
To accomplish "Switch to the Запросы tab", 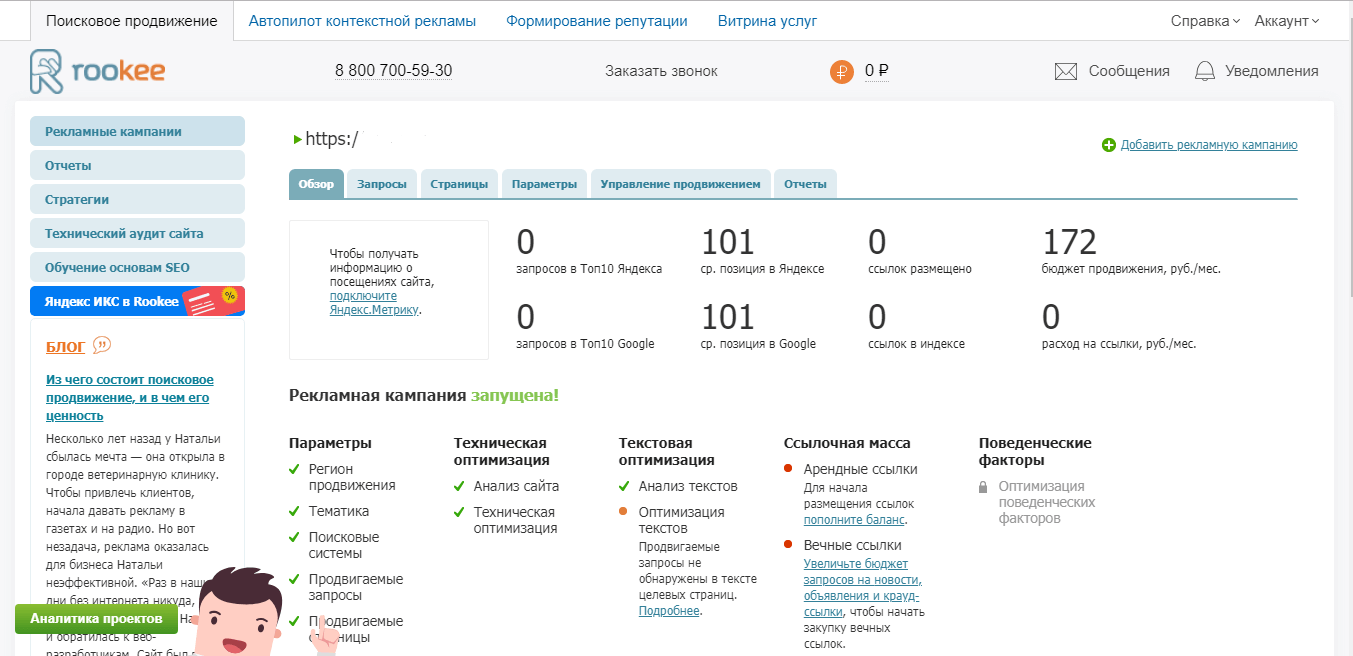I will 382,184.
